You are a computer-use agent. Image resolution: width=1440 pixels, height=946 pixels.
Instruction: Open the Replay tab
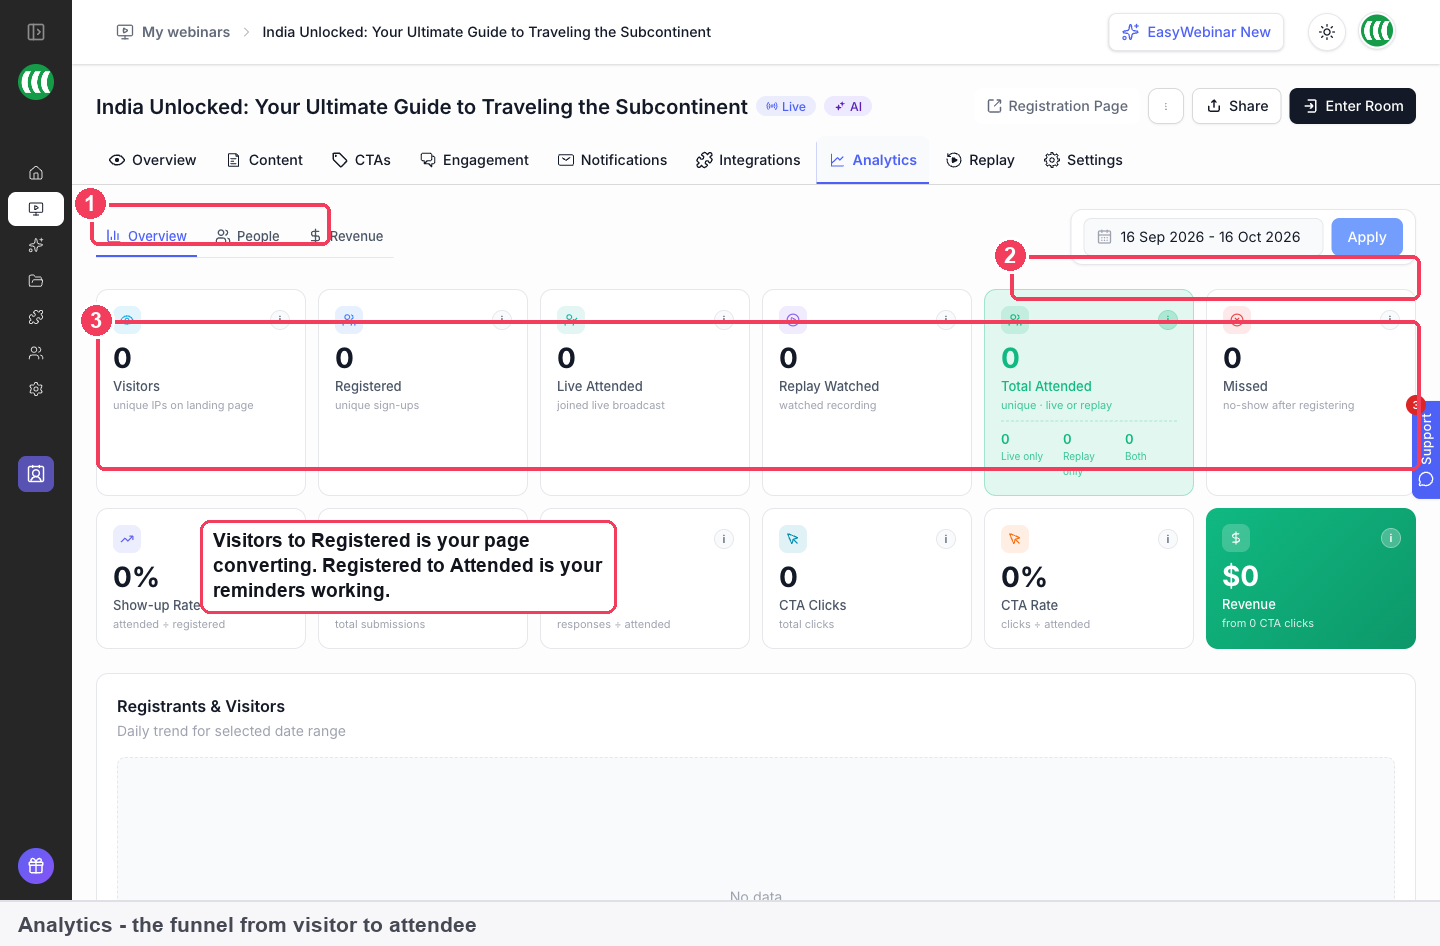click(980, 160)
